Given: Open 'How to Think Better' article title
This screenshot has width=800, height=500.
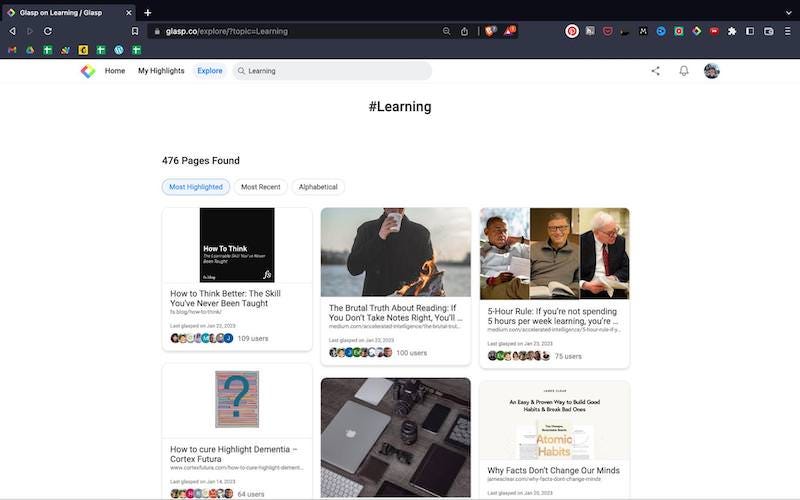Looking at the screenshot, I should pos(225,298).
